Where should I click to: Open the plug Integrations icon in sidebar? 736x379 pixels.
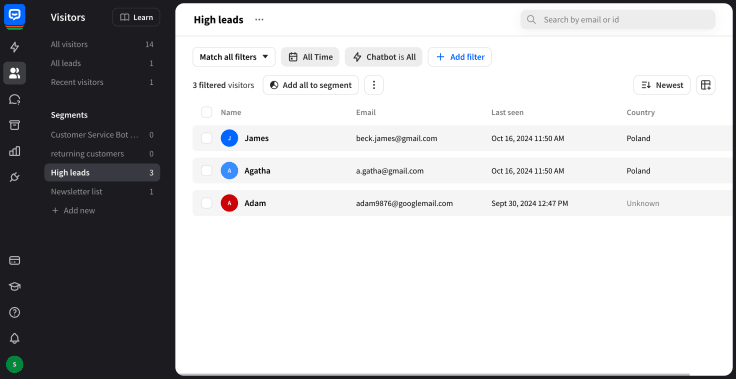pyautogui.click(x=15, y=177)
